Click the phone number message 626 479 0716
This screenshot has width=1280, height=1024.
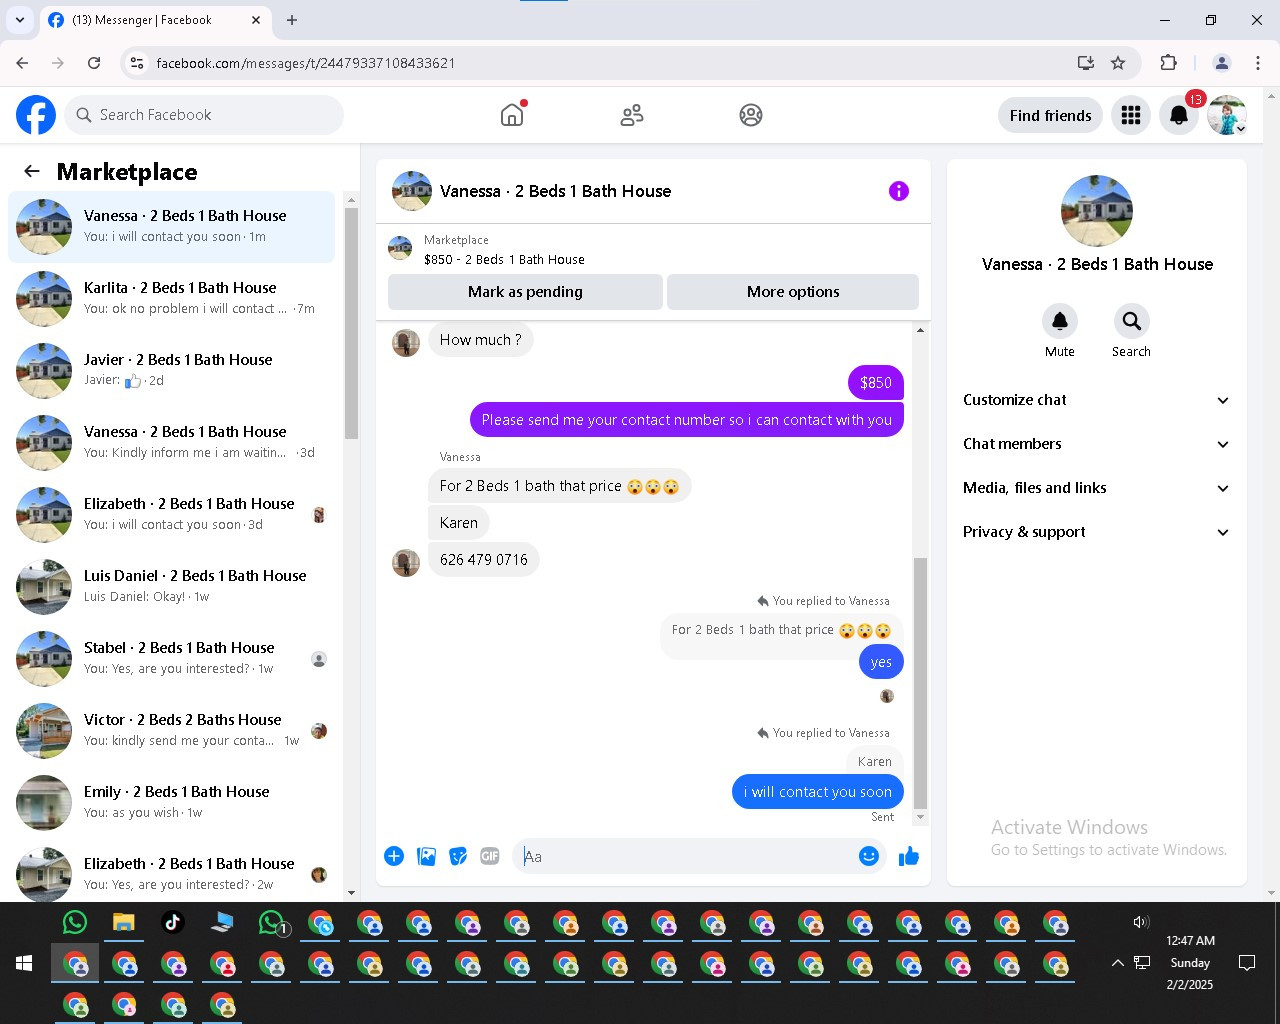[484, 559]
